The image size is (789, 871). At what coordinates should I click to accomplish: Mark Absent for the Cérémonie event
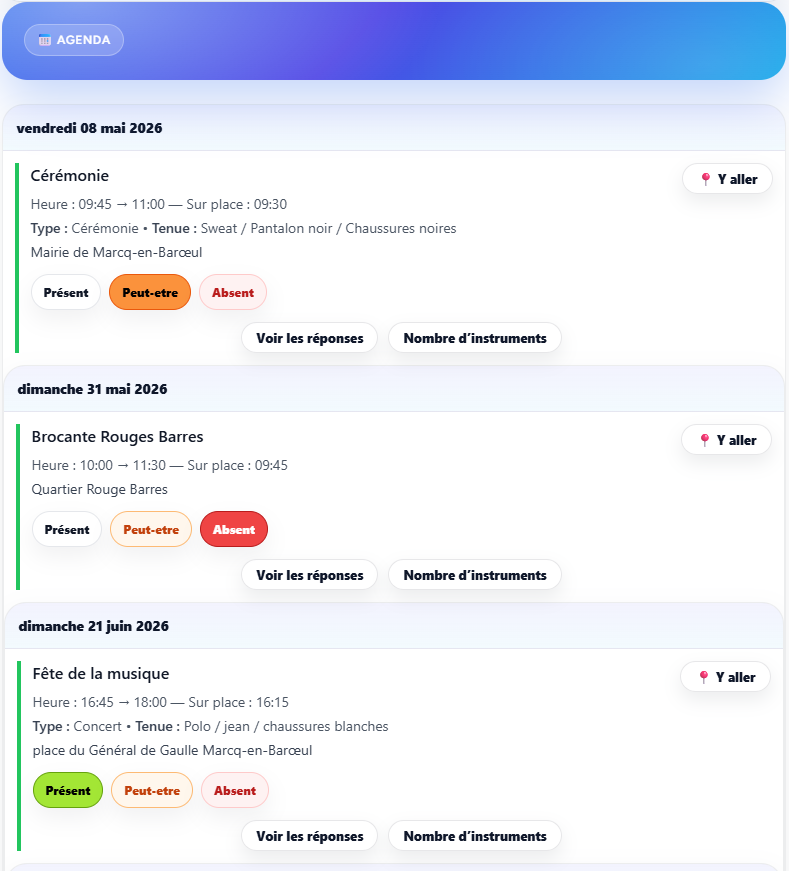pos(233,293)
